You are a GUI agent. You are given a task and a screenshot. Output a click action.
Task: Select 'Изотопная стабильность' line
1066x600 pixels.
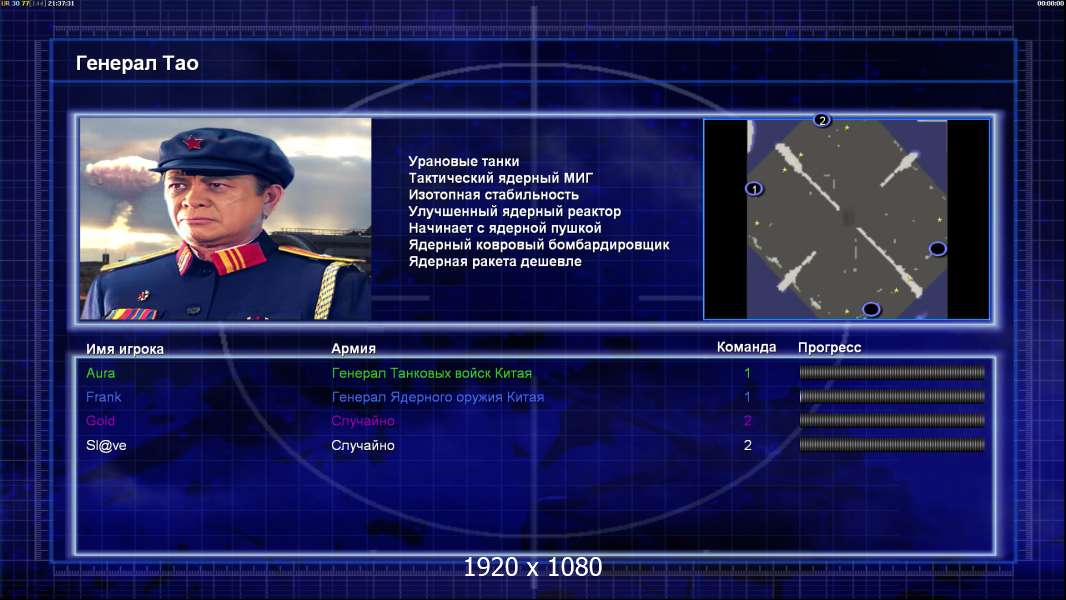click(494, 194)
